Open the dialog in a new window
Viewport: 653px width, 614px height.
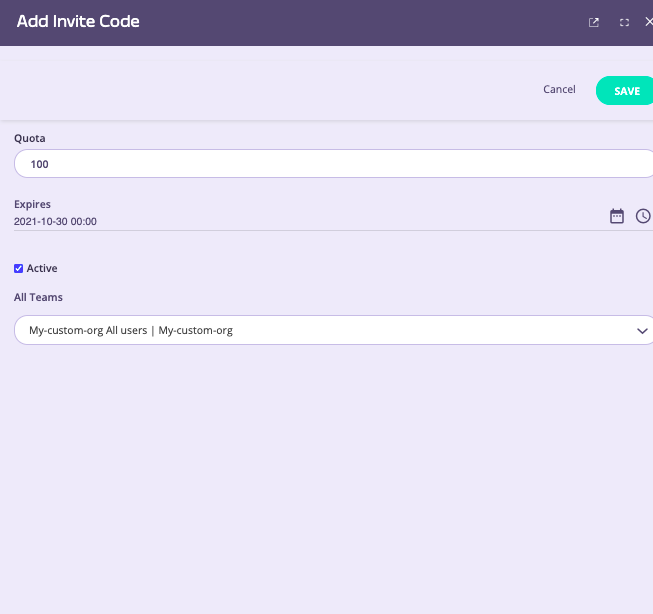point(594,22)
